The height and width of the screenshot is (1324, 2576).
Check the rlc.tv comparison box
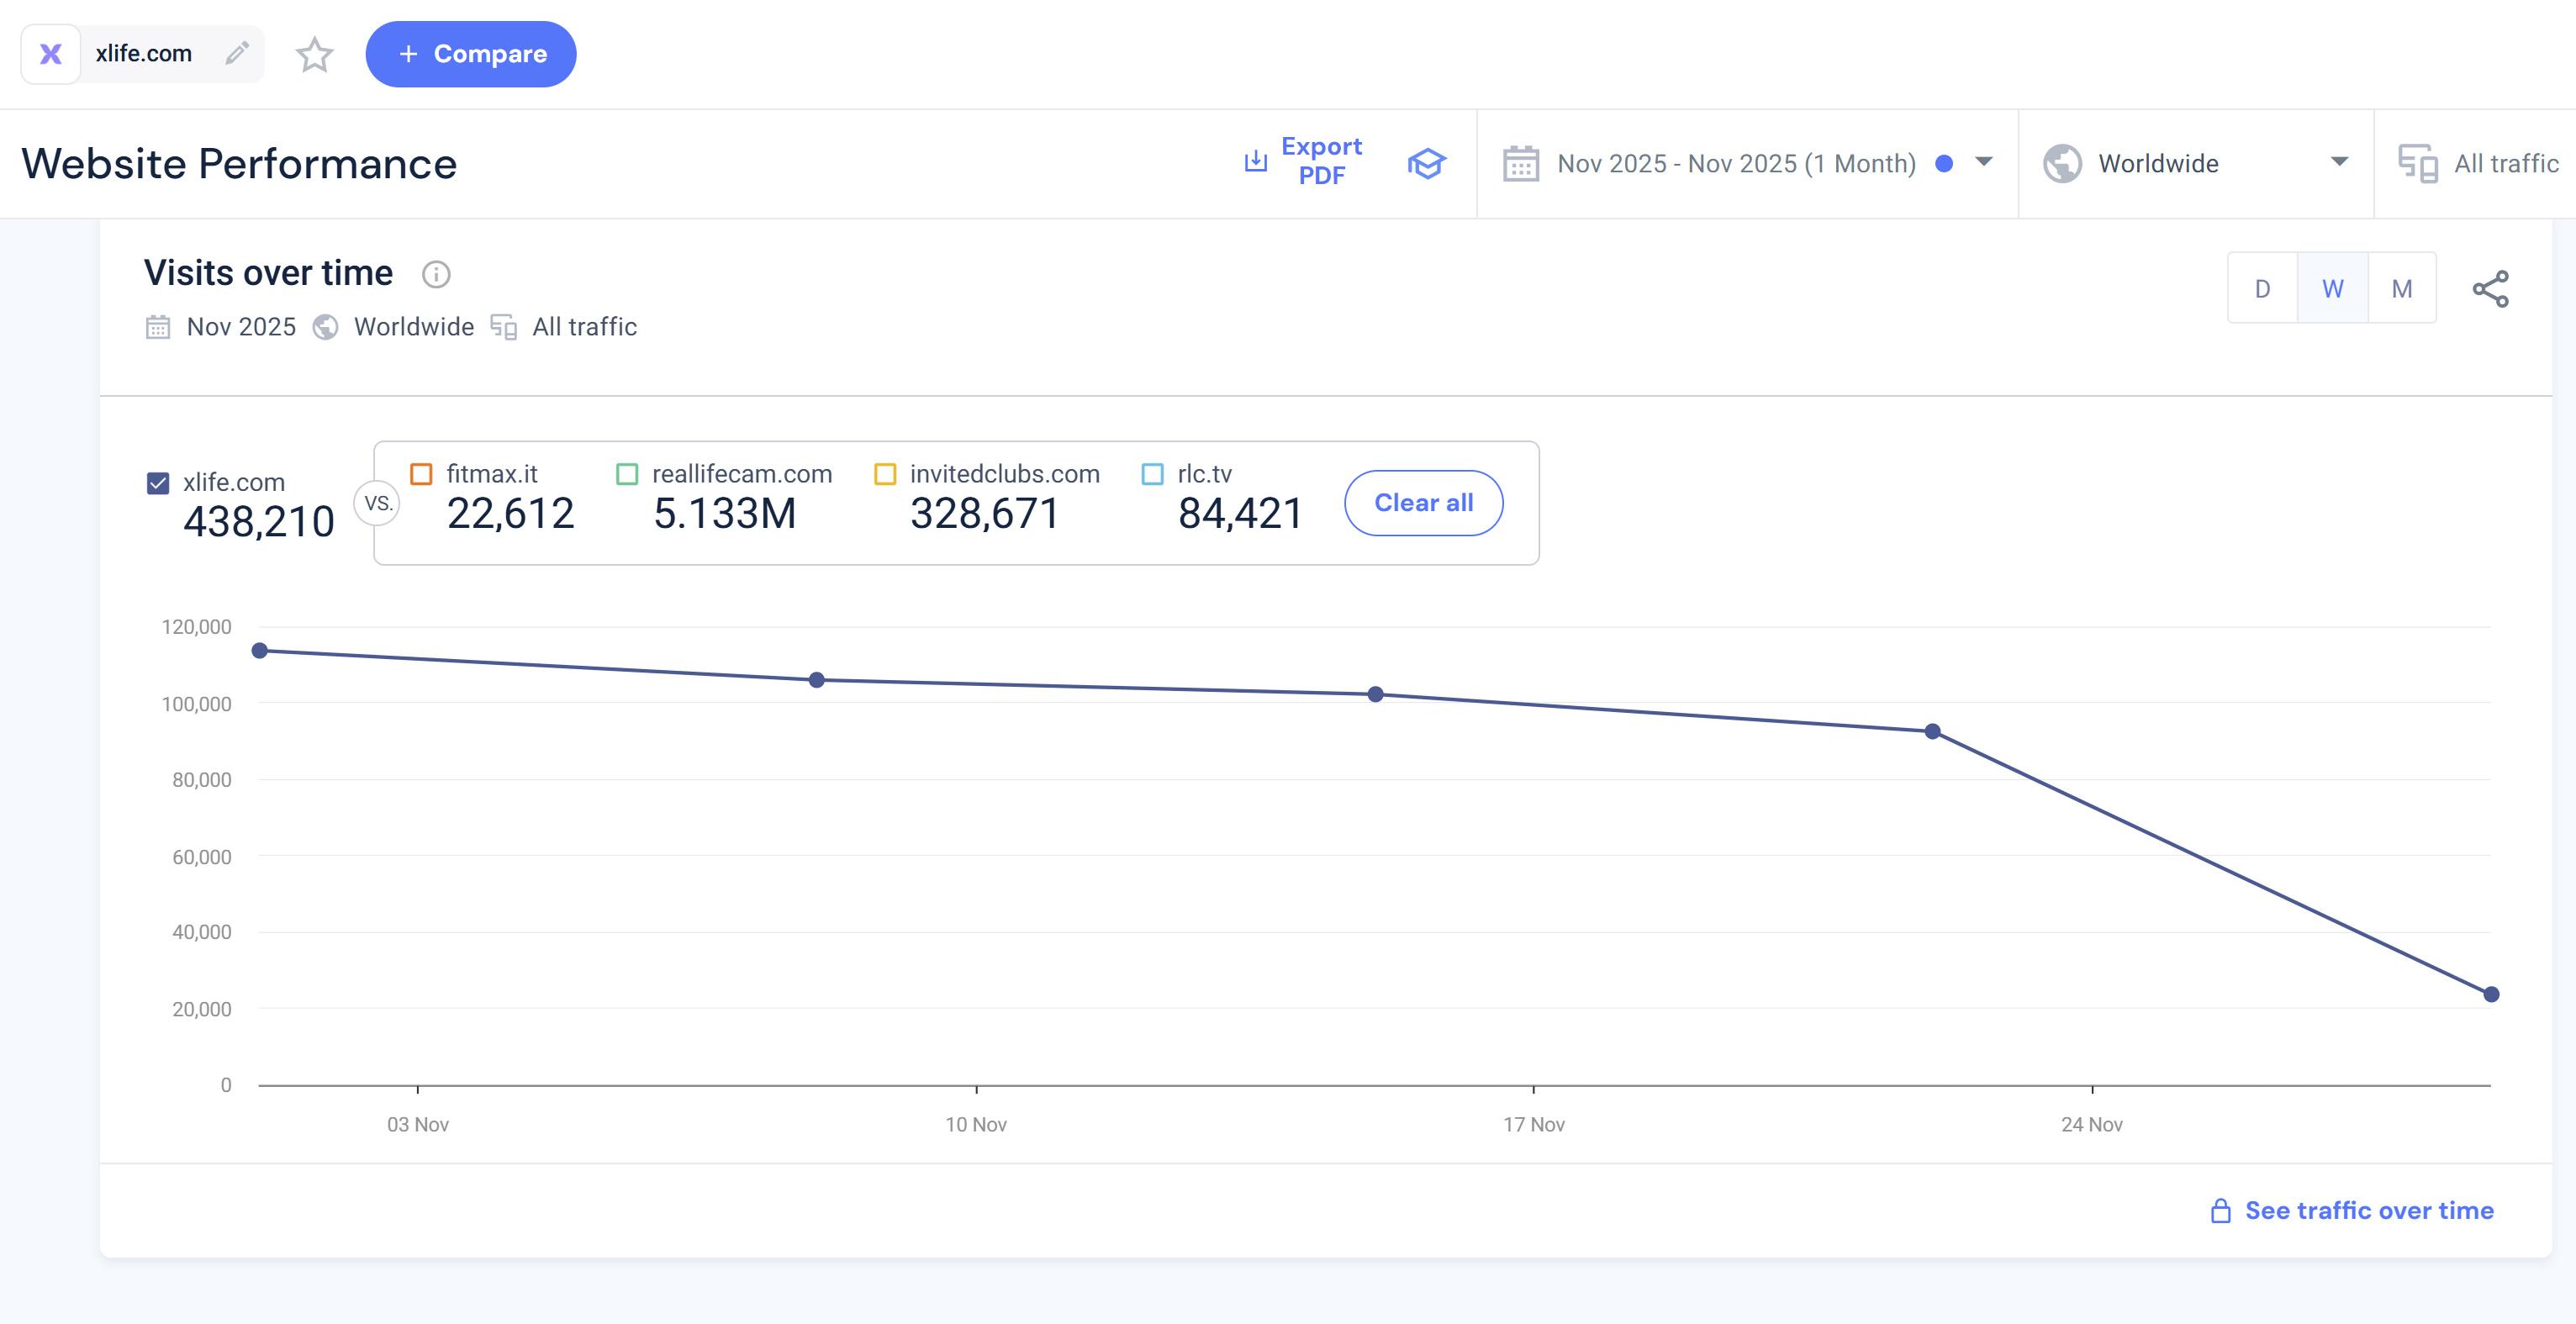point(1152,474)
